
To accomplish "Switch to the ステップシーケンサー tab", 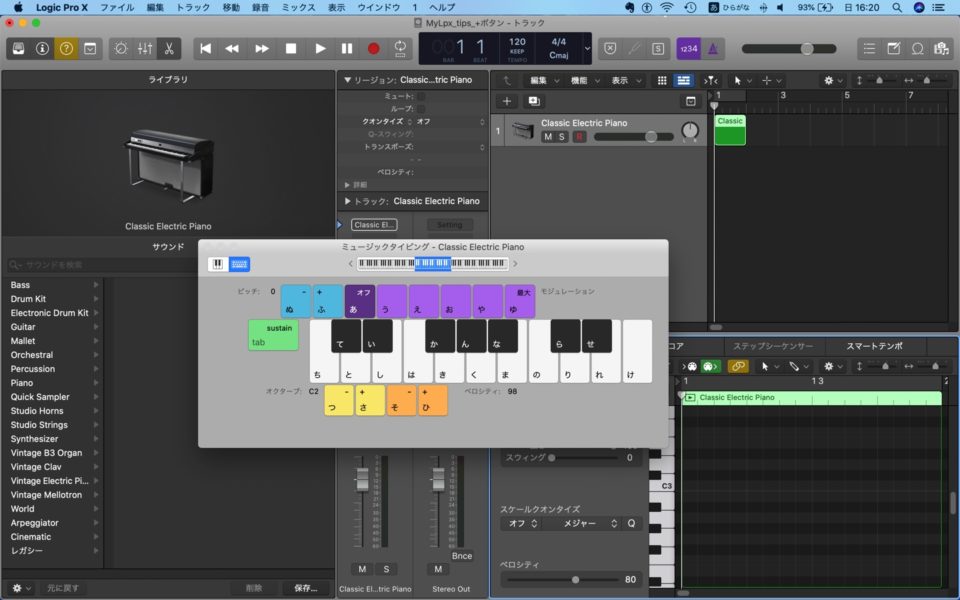I will [x=773, y=346].
